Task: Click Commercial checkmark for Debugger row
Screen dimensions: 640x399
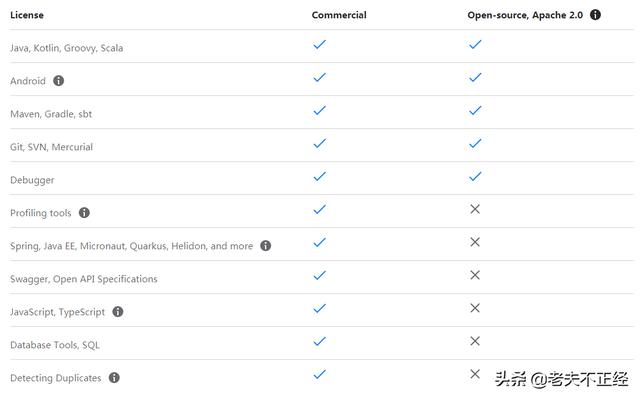Action: 320,176
